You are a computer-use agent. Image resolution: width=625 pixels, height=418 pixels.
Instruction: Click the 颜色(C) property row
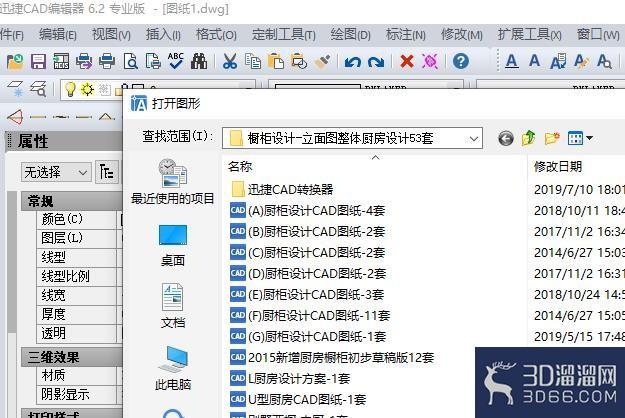tap(79, 219)
